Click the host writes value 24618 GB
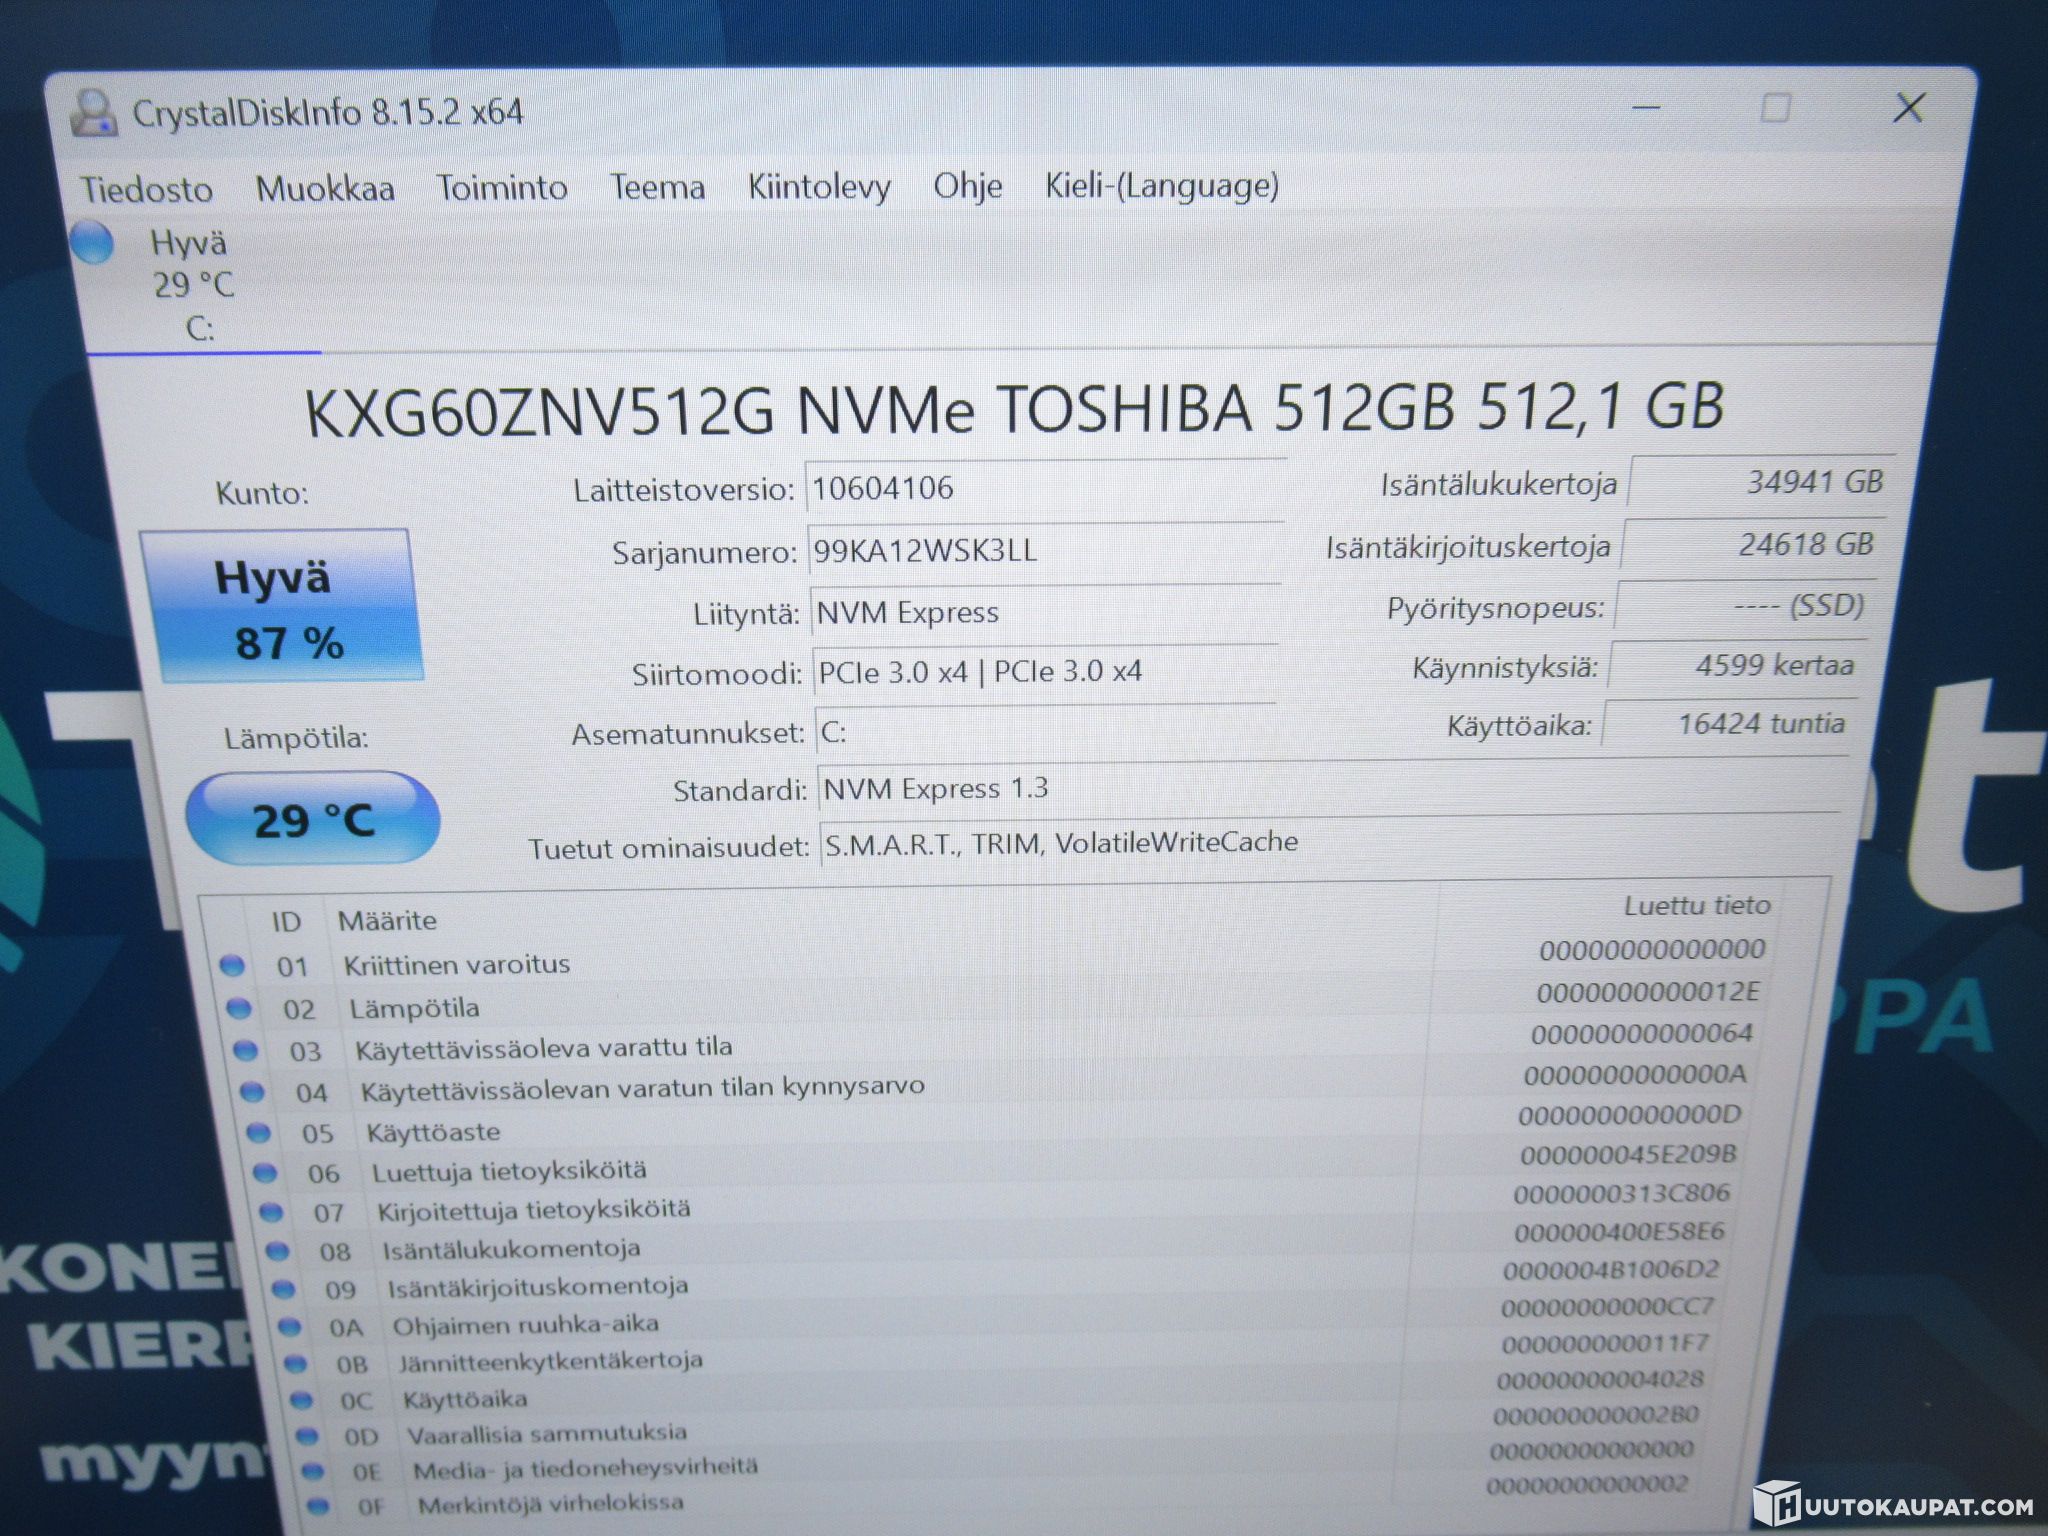Viewport: 2048px width, 1536px height. [1752, 545]
